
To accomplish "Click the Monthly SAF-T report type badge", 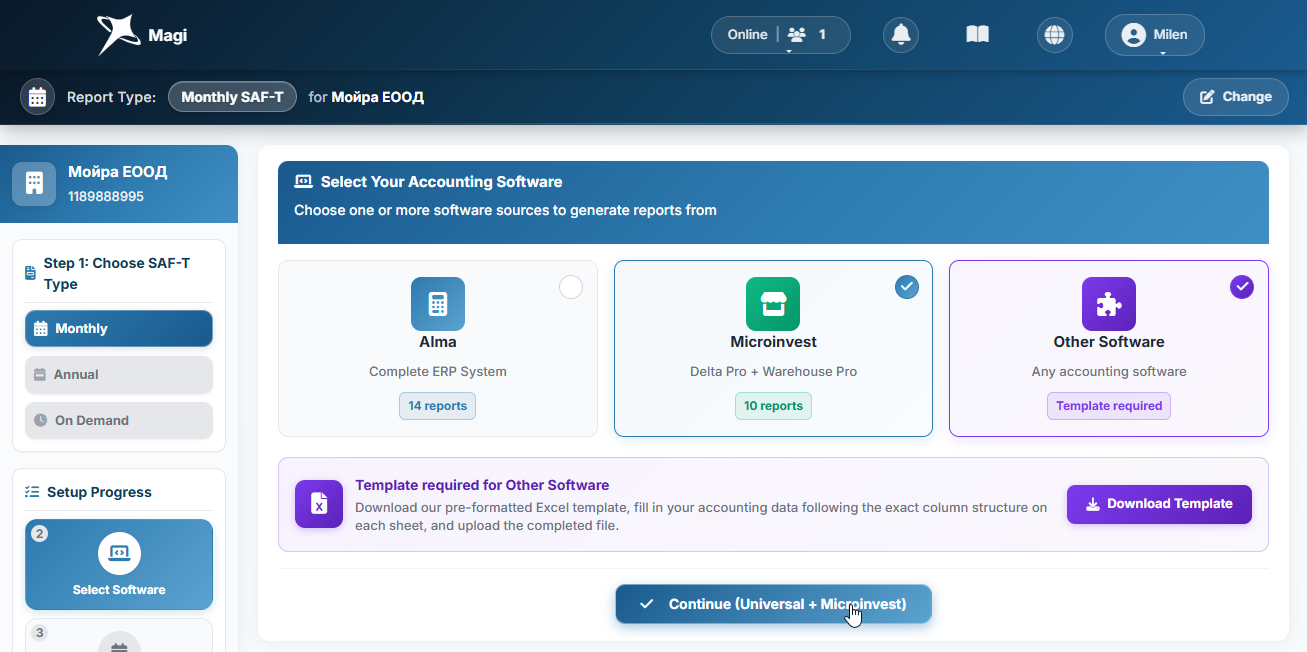I will pos(232,97).
